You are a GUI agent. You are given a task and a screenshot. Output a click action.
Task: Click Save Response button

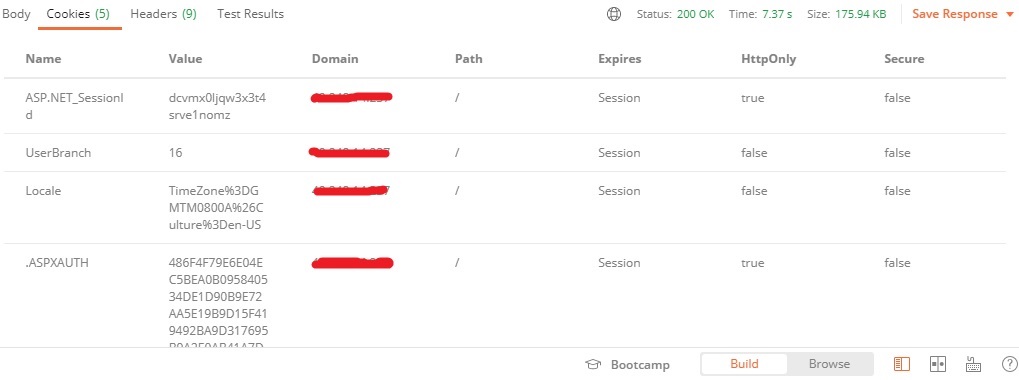tap(955, 14)
